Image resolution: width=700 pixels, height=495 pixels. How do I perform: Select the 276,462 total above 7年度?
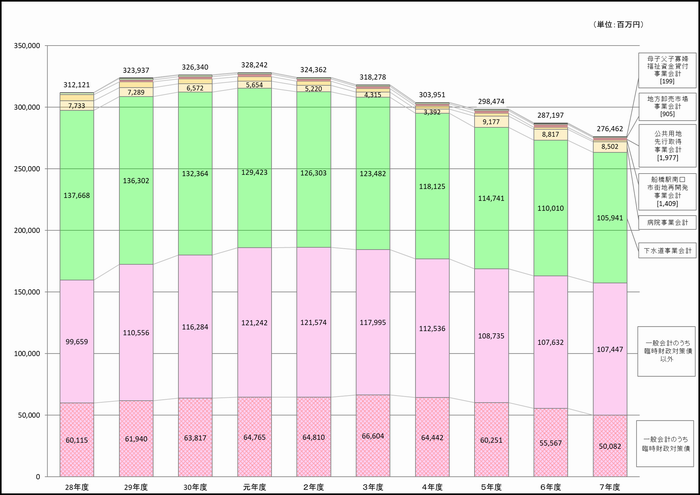[609, 129]
